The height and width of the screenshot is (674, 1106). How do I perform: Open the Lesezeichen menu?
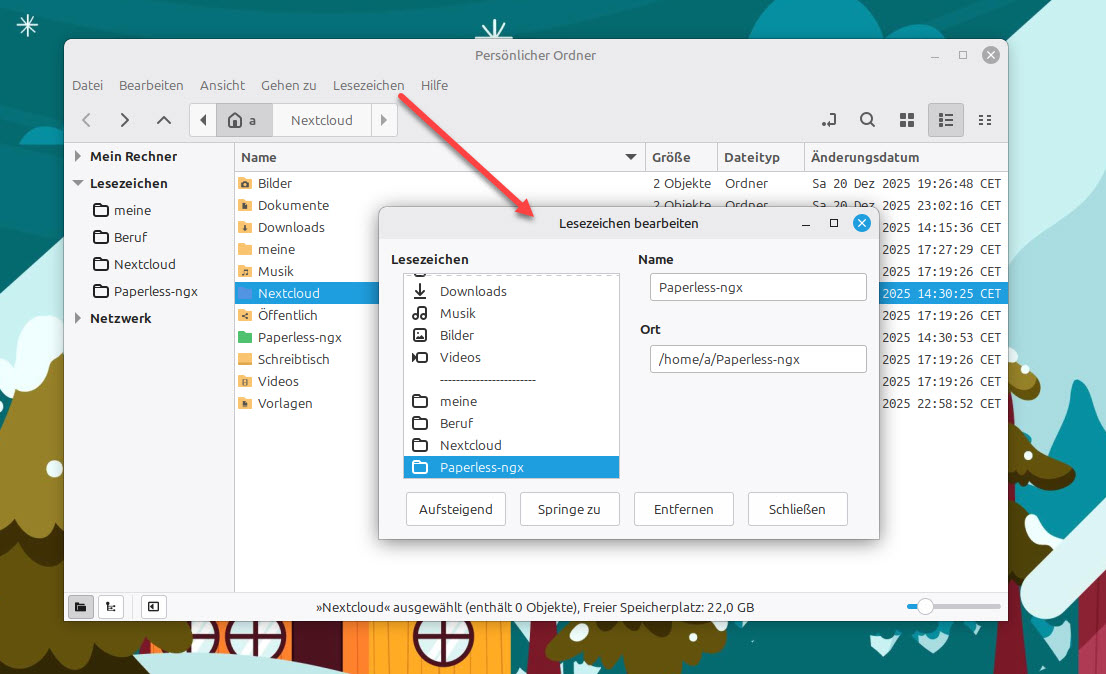(x=368, y=86)
